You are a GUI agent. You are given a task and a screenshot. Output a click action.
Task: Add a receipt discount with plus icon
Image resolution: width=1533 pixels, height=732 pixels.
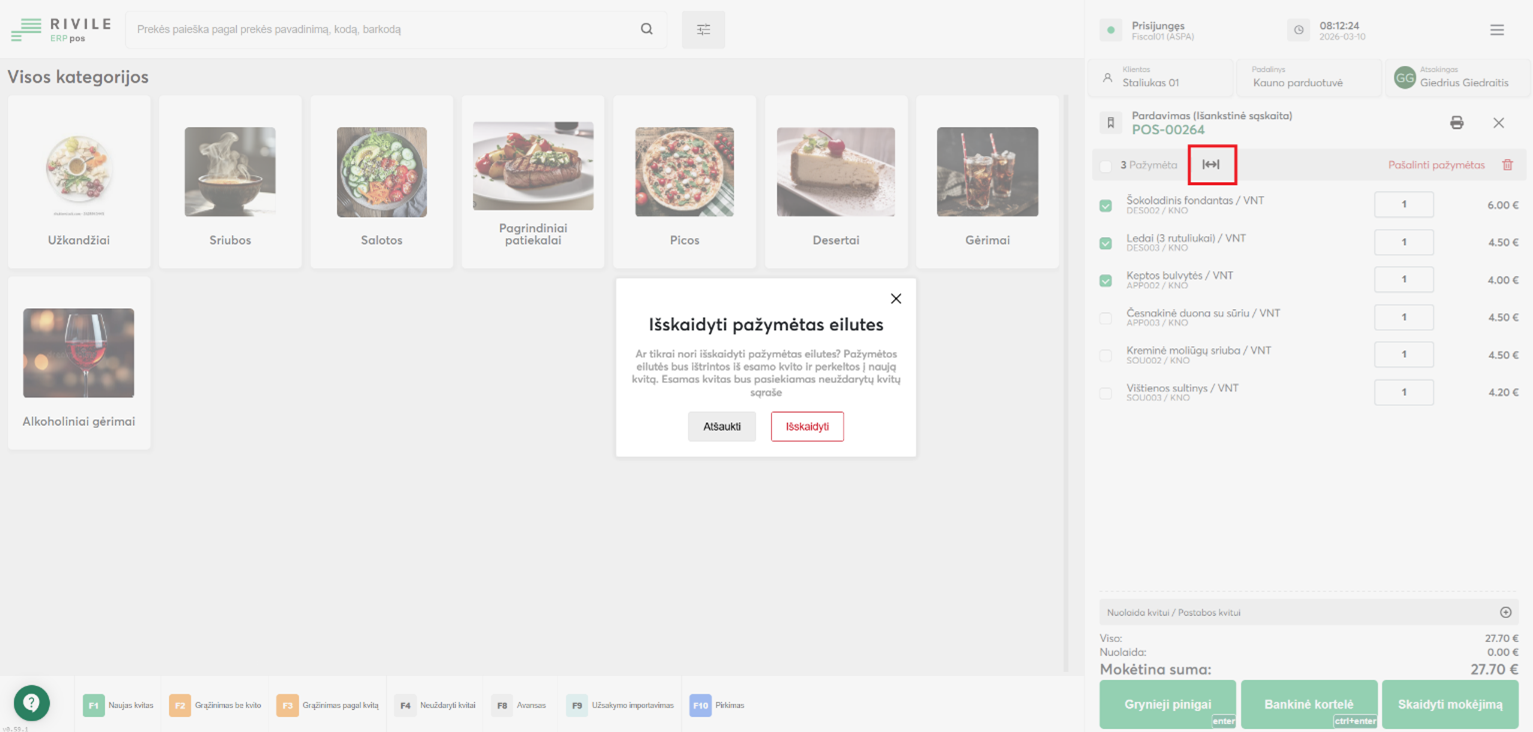pyautogui.click(x=1505, y=612)
